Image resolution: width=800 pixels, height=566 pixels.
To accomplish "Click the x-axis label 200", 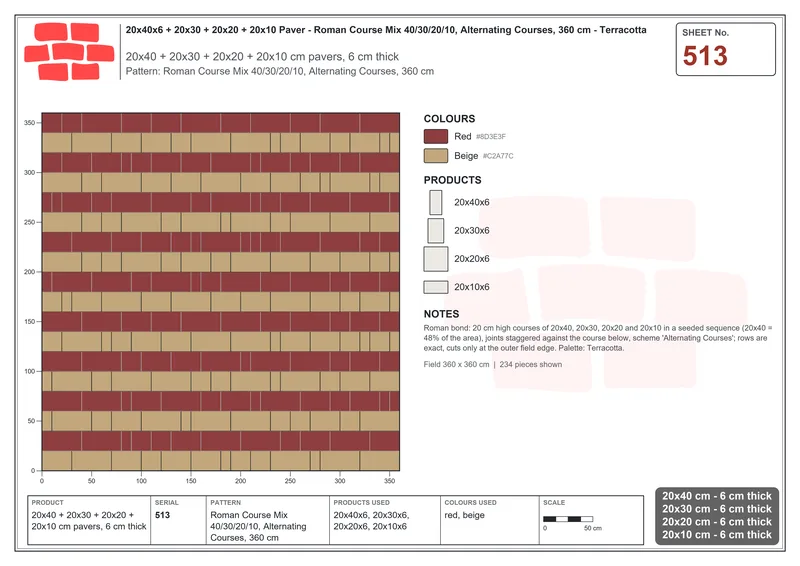I will pyautogui.click(x=240, y=481).
